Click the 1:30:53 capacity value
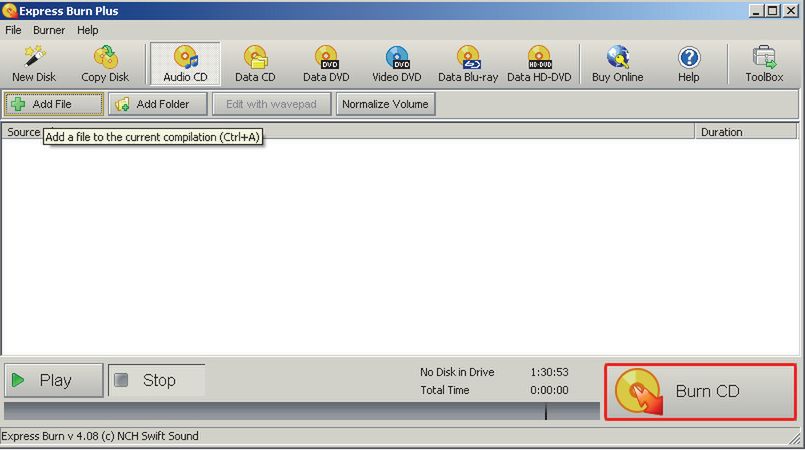 [549, 372]
